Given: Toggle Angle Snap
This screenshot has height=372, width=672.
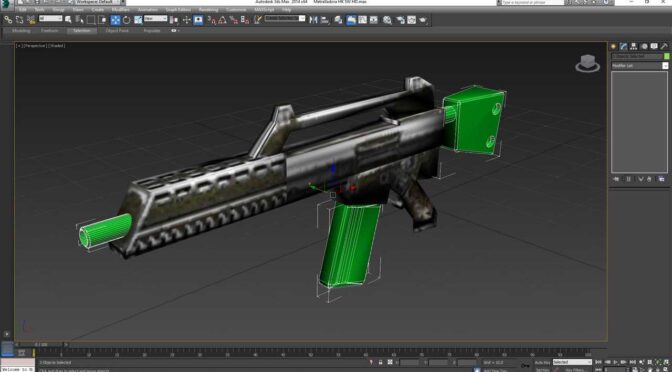Looking at the screenshot, I should [x=222, y=20].
